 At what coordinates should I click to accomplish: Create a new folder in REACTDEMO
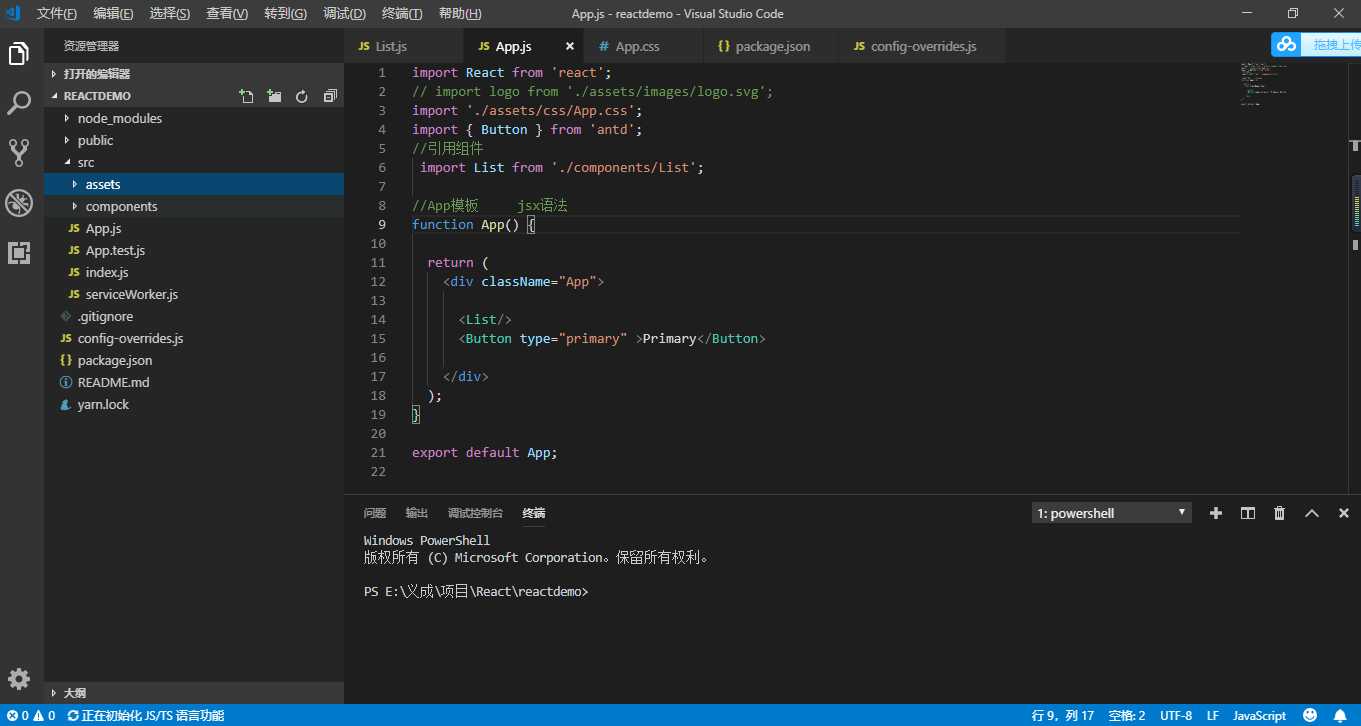click(x=274, y=96)
